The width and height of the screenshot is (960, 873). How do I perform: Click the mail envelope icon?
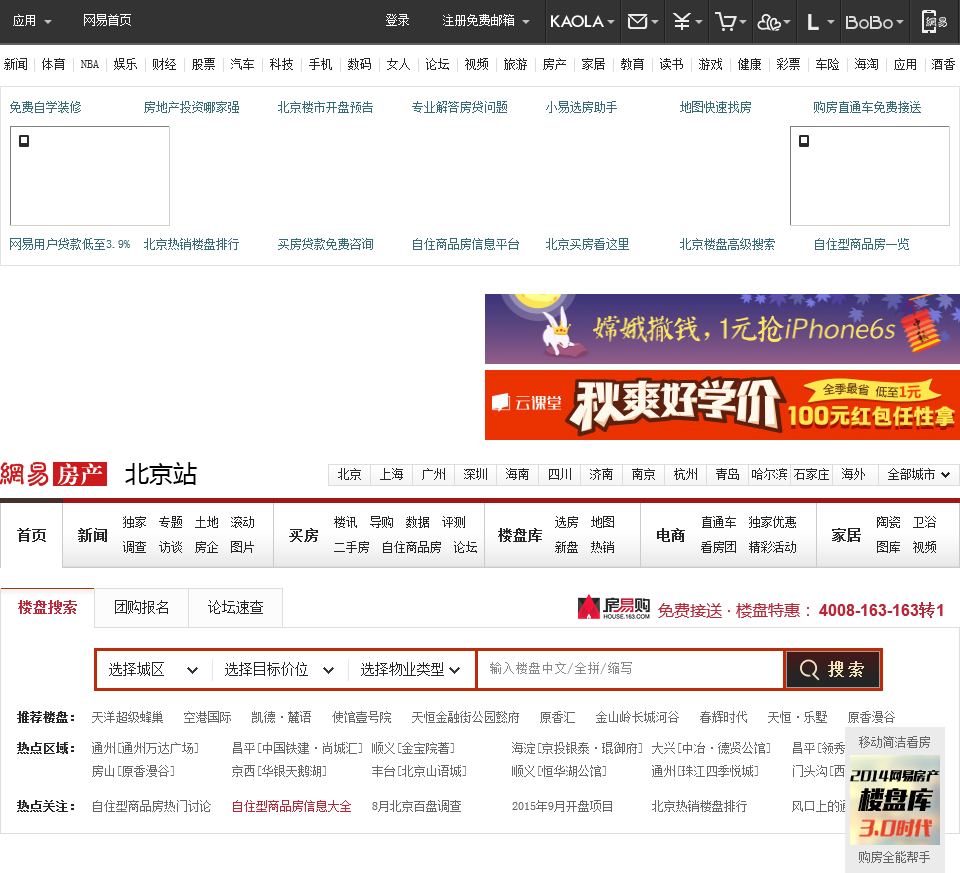click(637, 21)
